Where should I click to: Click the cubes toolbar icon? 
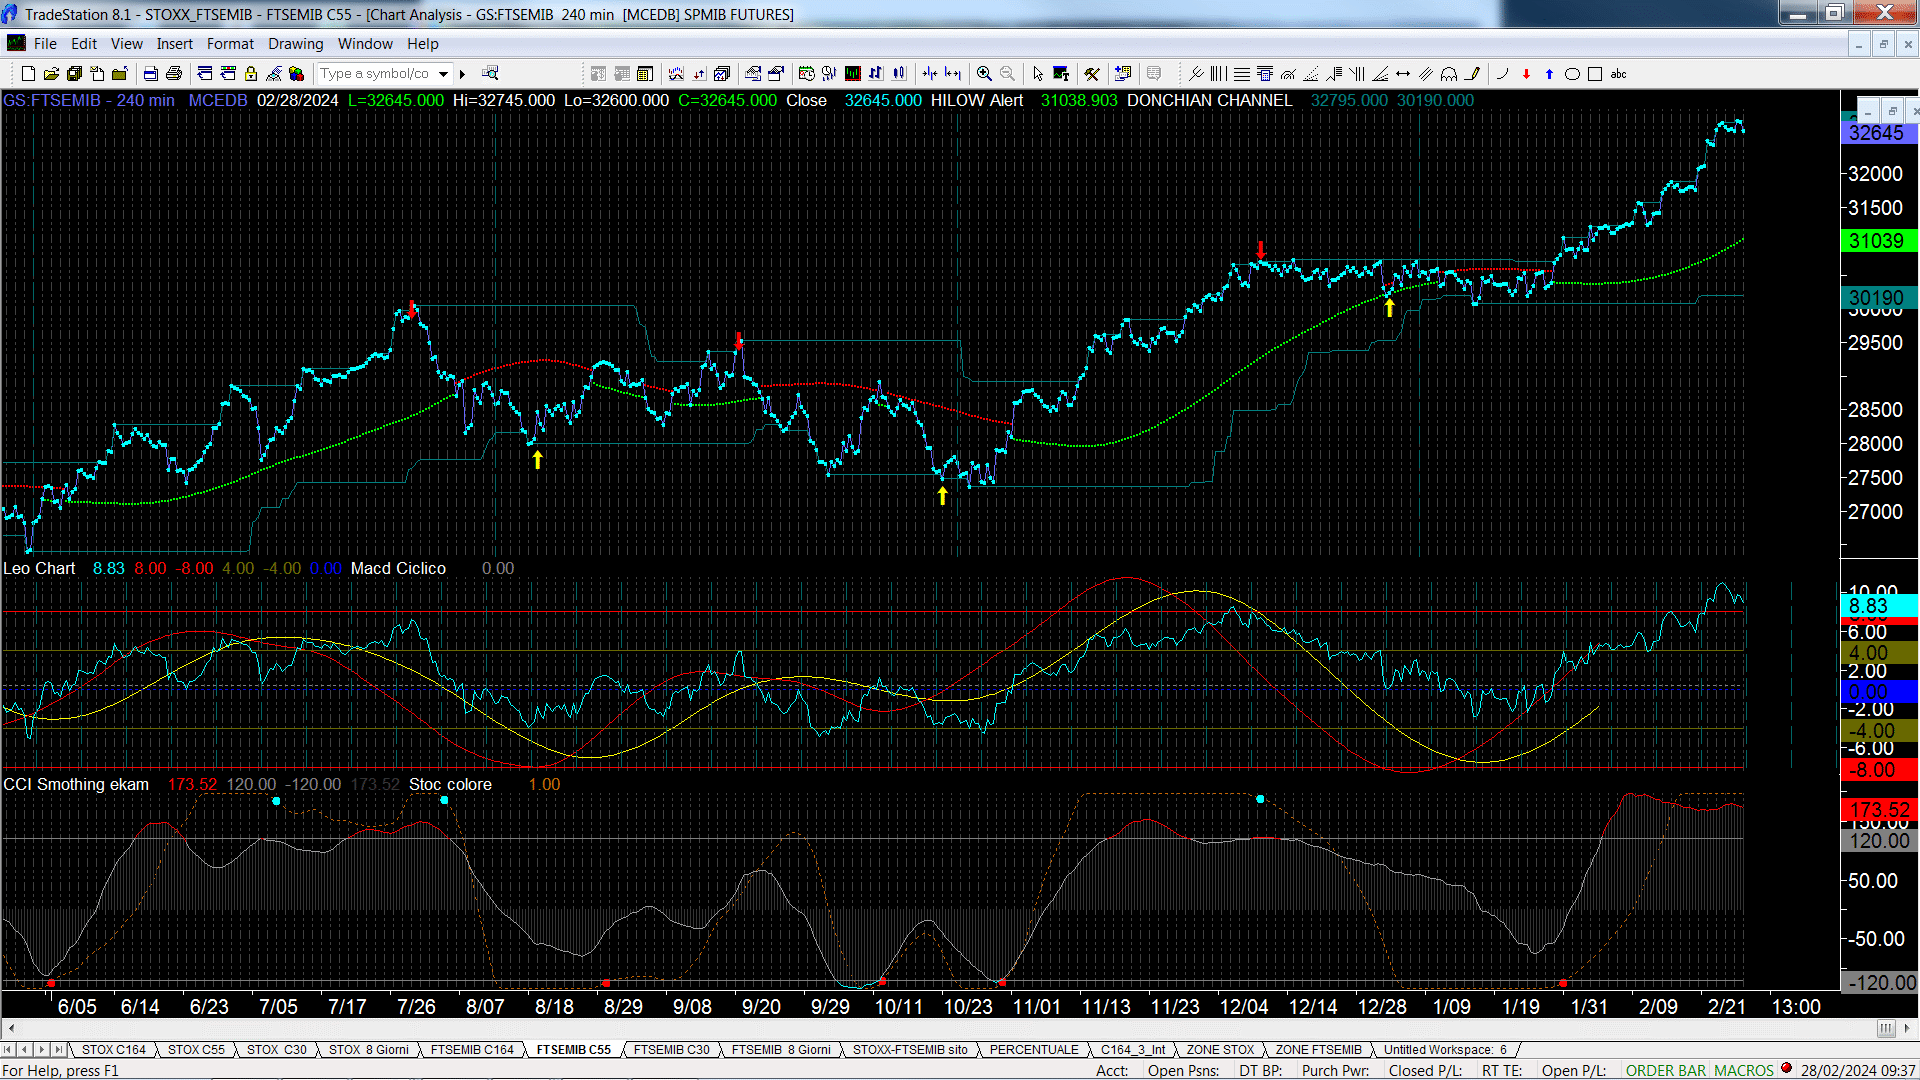[x=297, y=74]
